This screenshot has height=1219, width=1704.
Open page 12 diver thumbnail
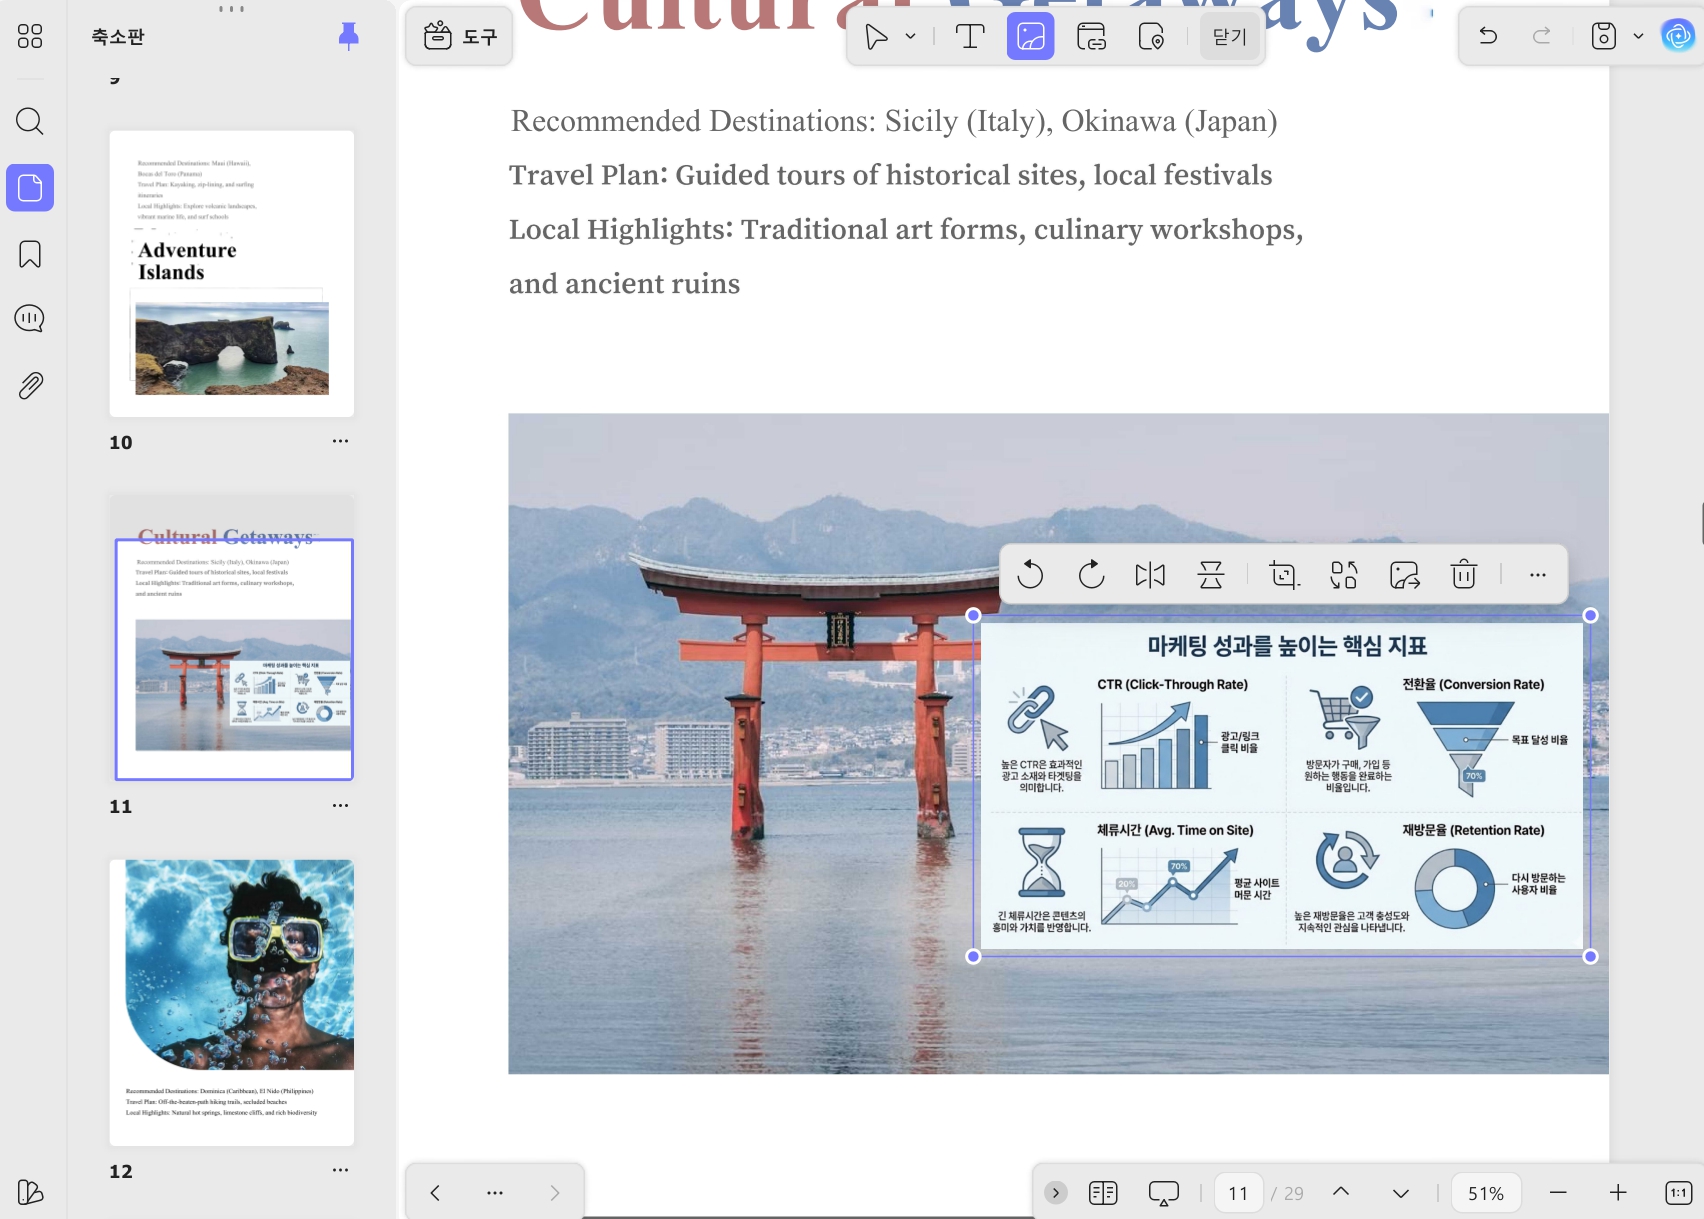[x=232, y=1002]
